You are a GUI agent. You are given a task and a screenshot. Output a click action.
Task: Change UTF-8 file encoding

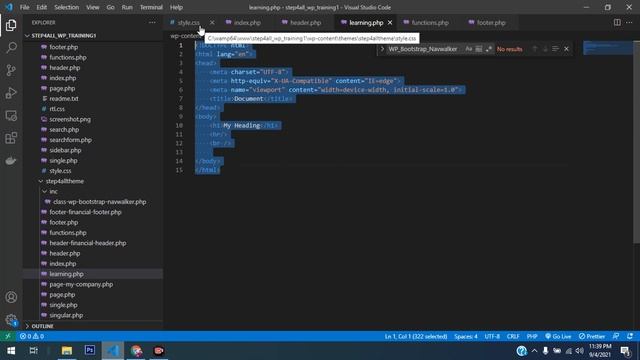point(492,336)
